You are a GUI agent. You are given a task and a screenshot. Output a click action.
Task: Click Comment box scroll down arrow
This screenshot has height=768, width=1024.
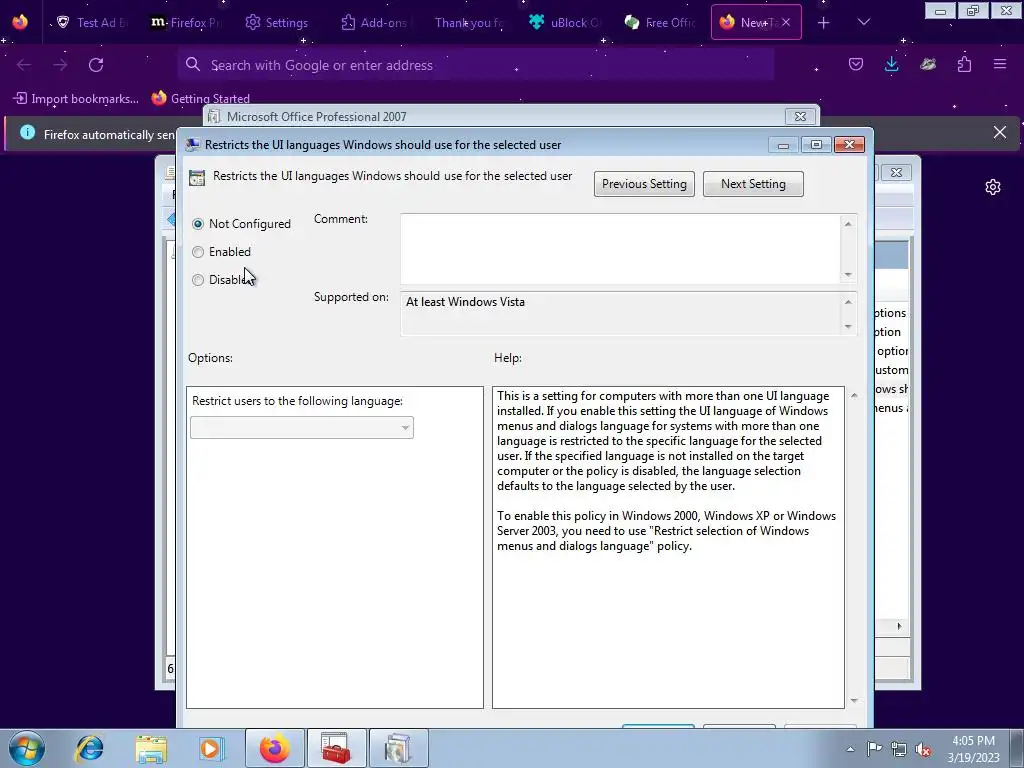848,274
